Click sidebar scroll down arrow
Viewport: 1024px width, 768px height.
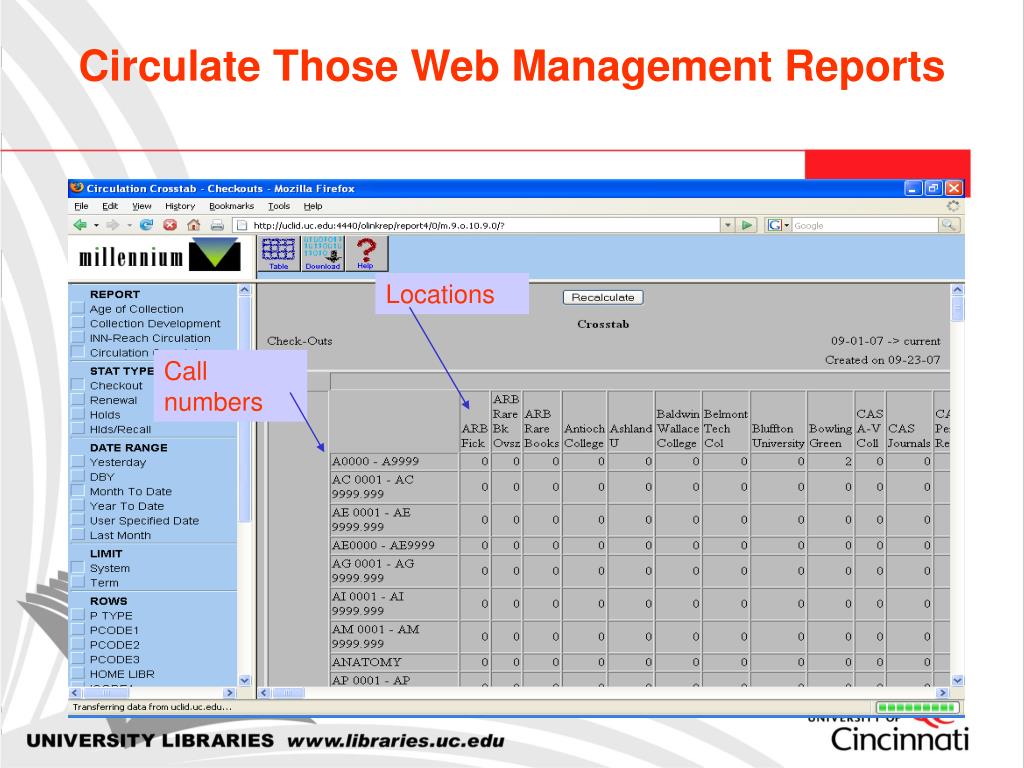pyautogui.click(x=245, y=680)
